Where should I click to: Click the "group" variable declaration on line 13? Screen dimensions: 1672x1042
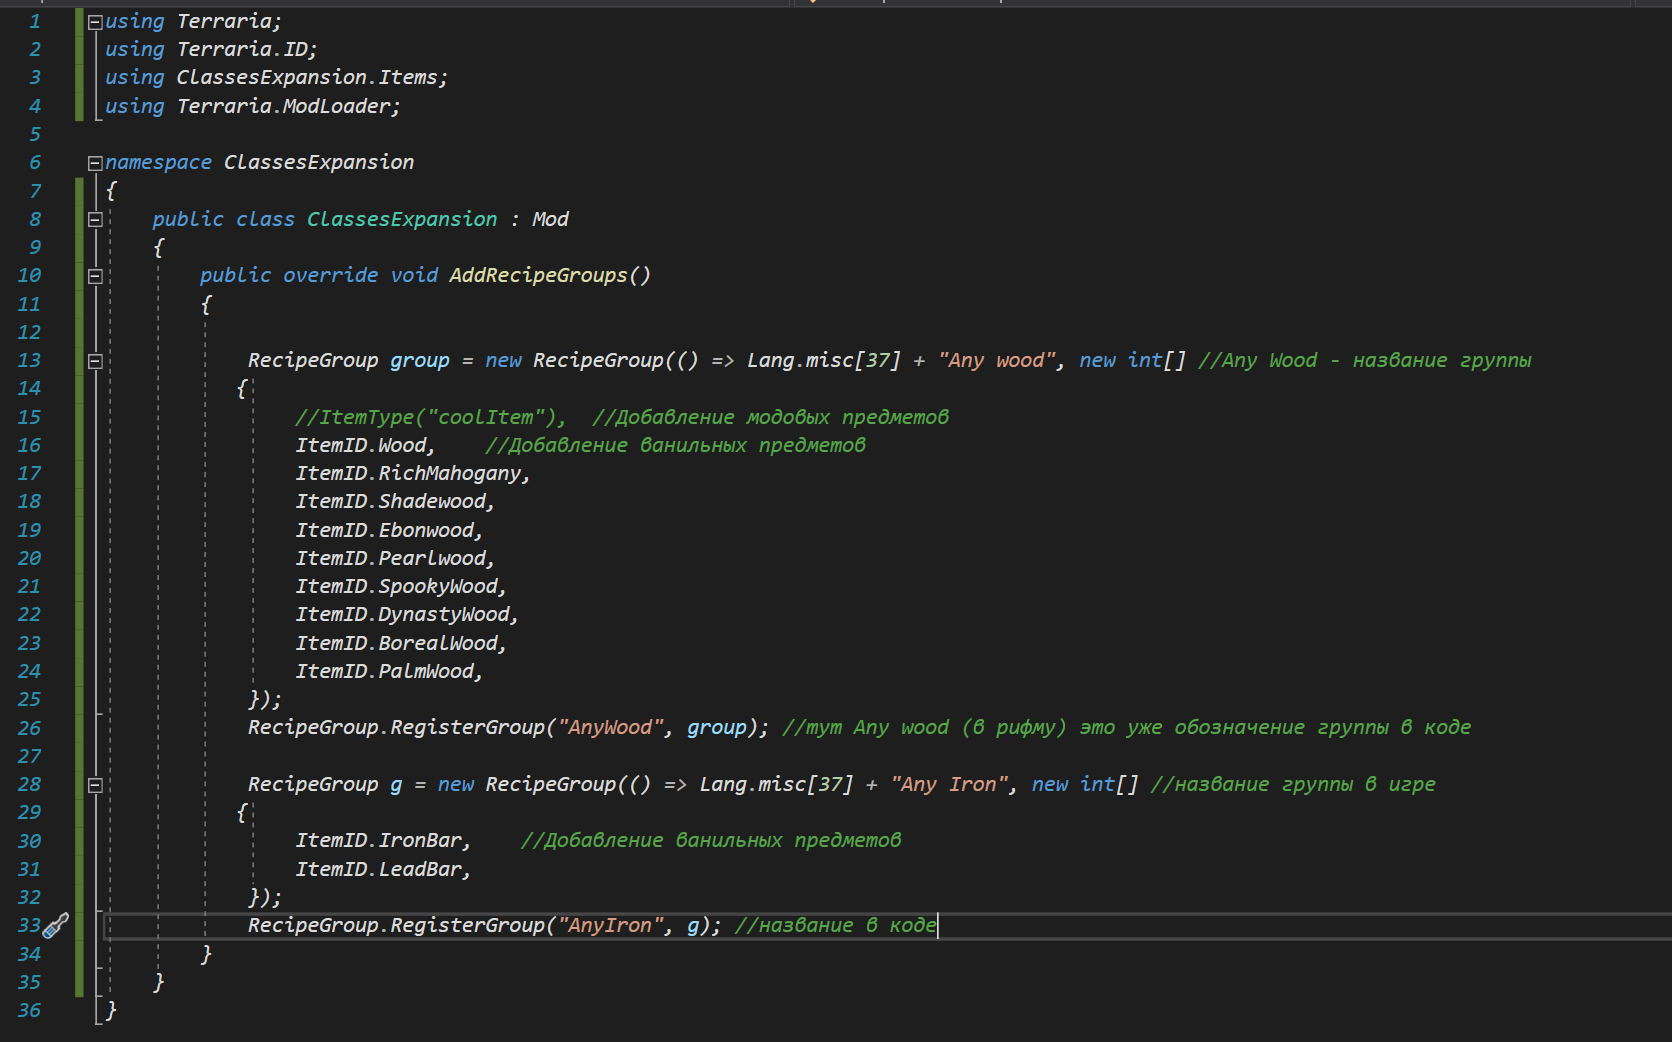(x=420, y=360)
